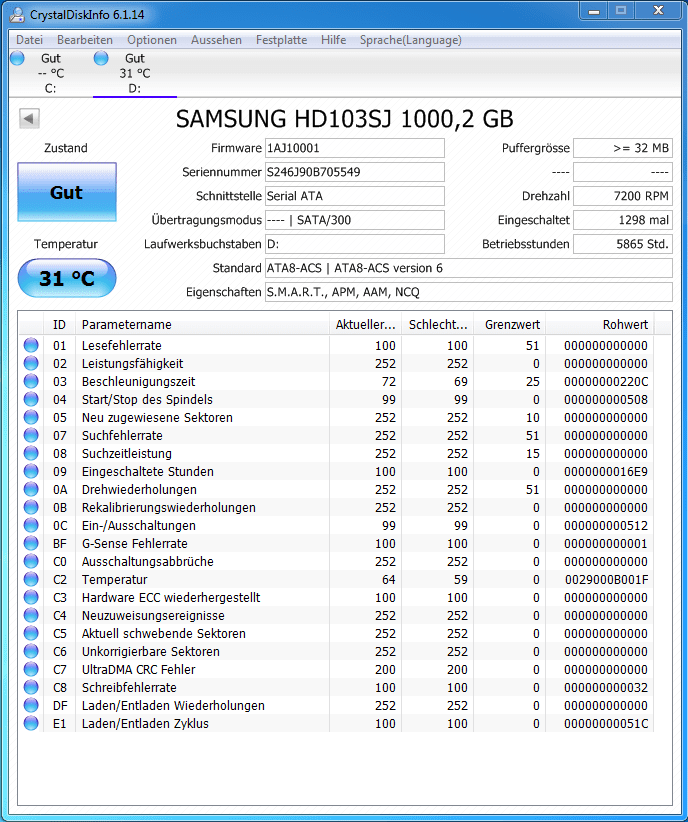The height and width of the screenshot is (822, 688).
Task: Click status orb for Lesefehlerrate row
Action: pyautogui.click(x=31, y=345)
